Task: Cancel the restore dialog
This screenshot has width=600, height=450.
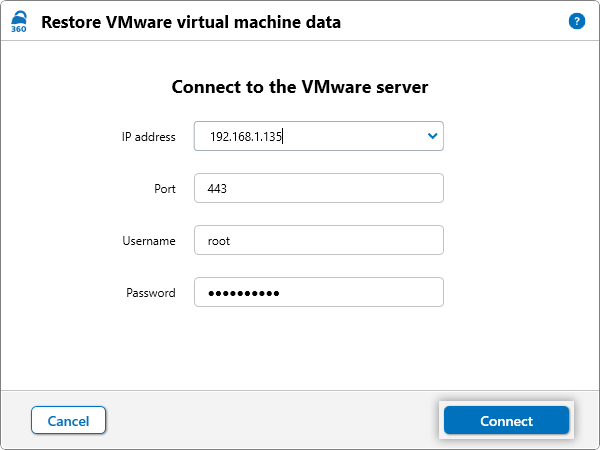Action: tap(68, 420)
